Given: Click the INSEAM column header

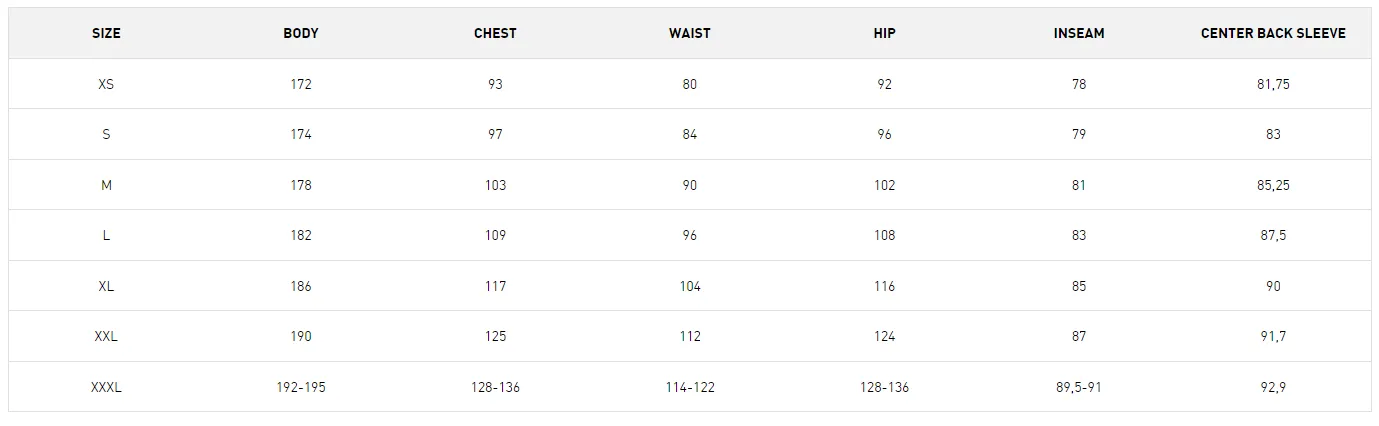Looking at the screenshot, I should [1079, 33].
